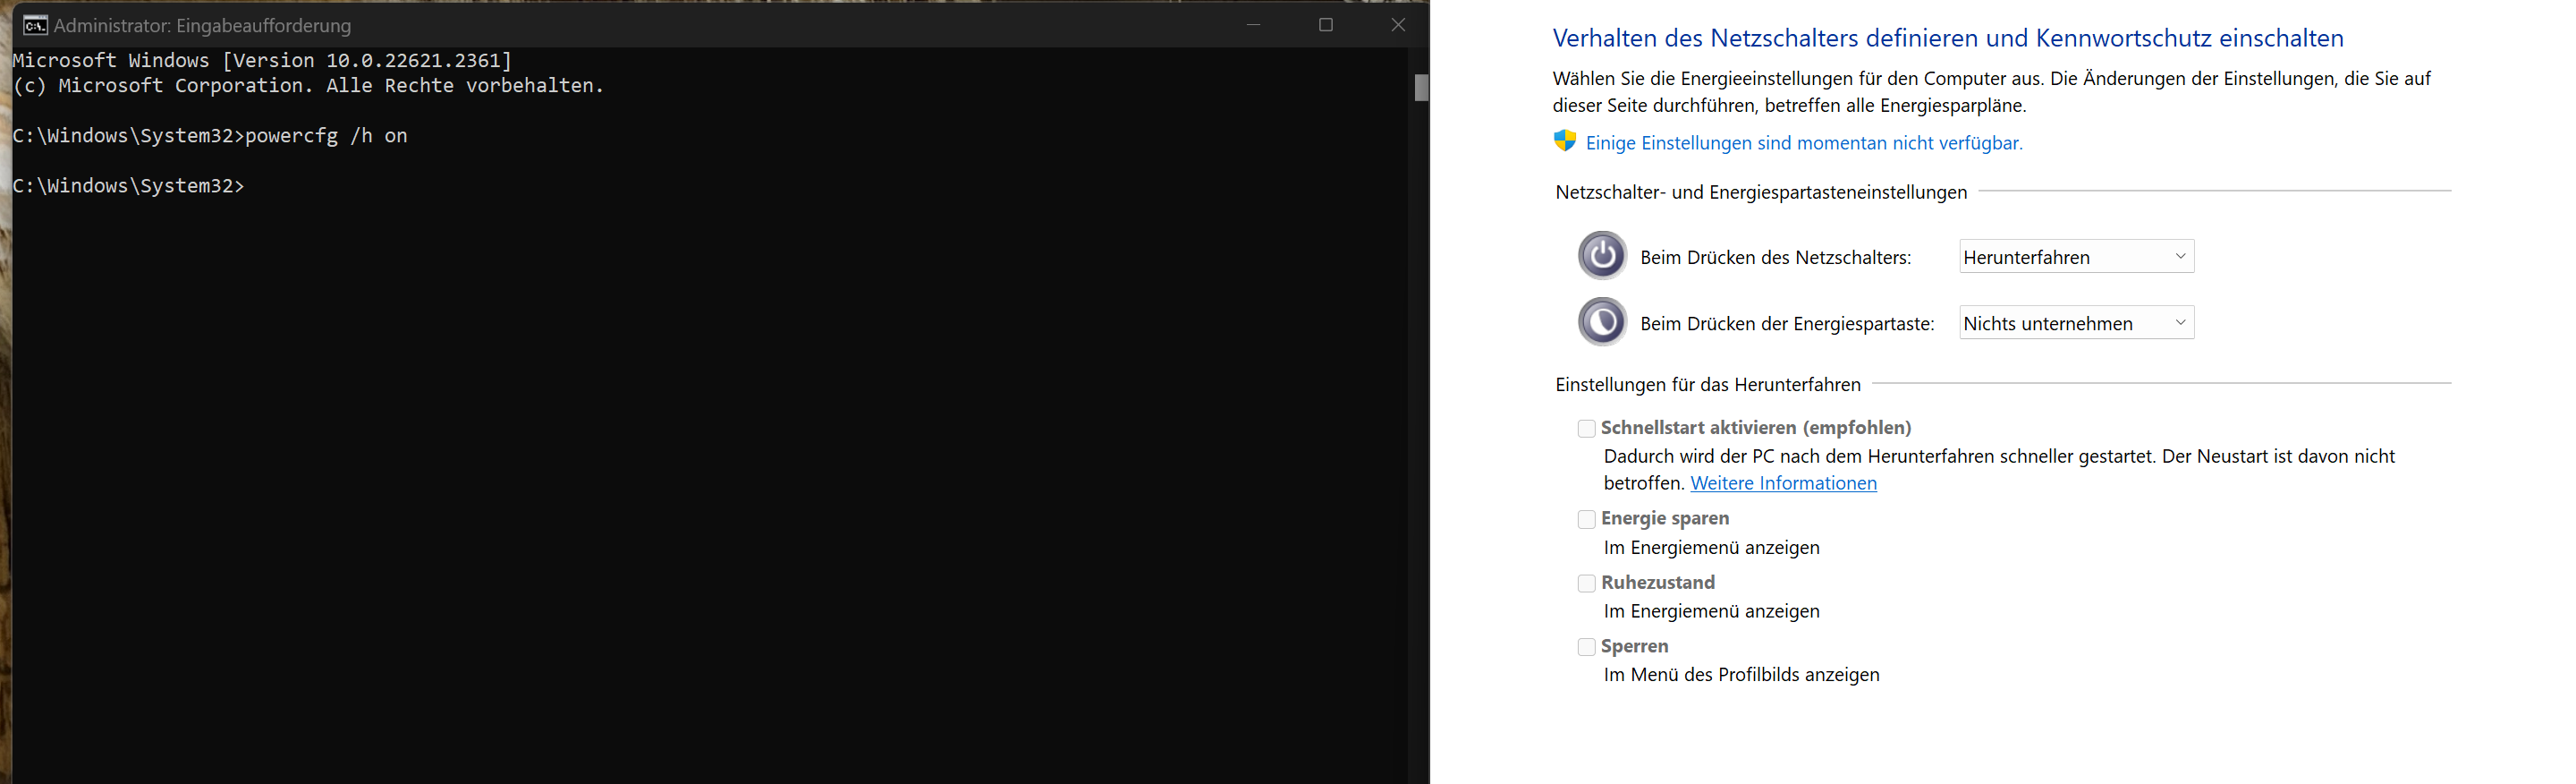Click 'Netzschalter- und Energiespartasteneinstellungen' section label
This screenshot has height=784, width=2576.
(x=1761, y=192)
